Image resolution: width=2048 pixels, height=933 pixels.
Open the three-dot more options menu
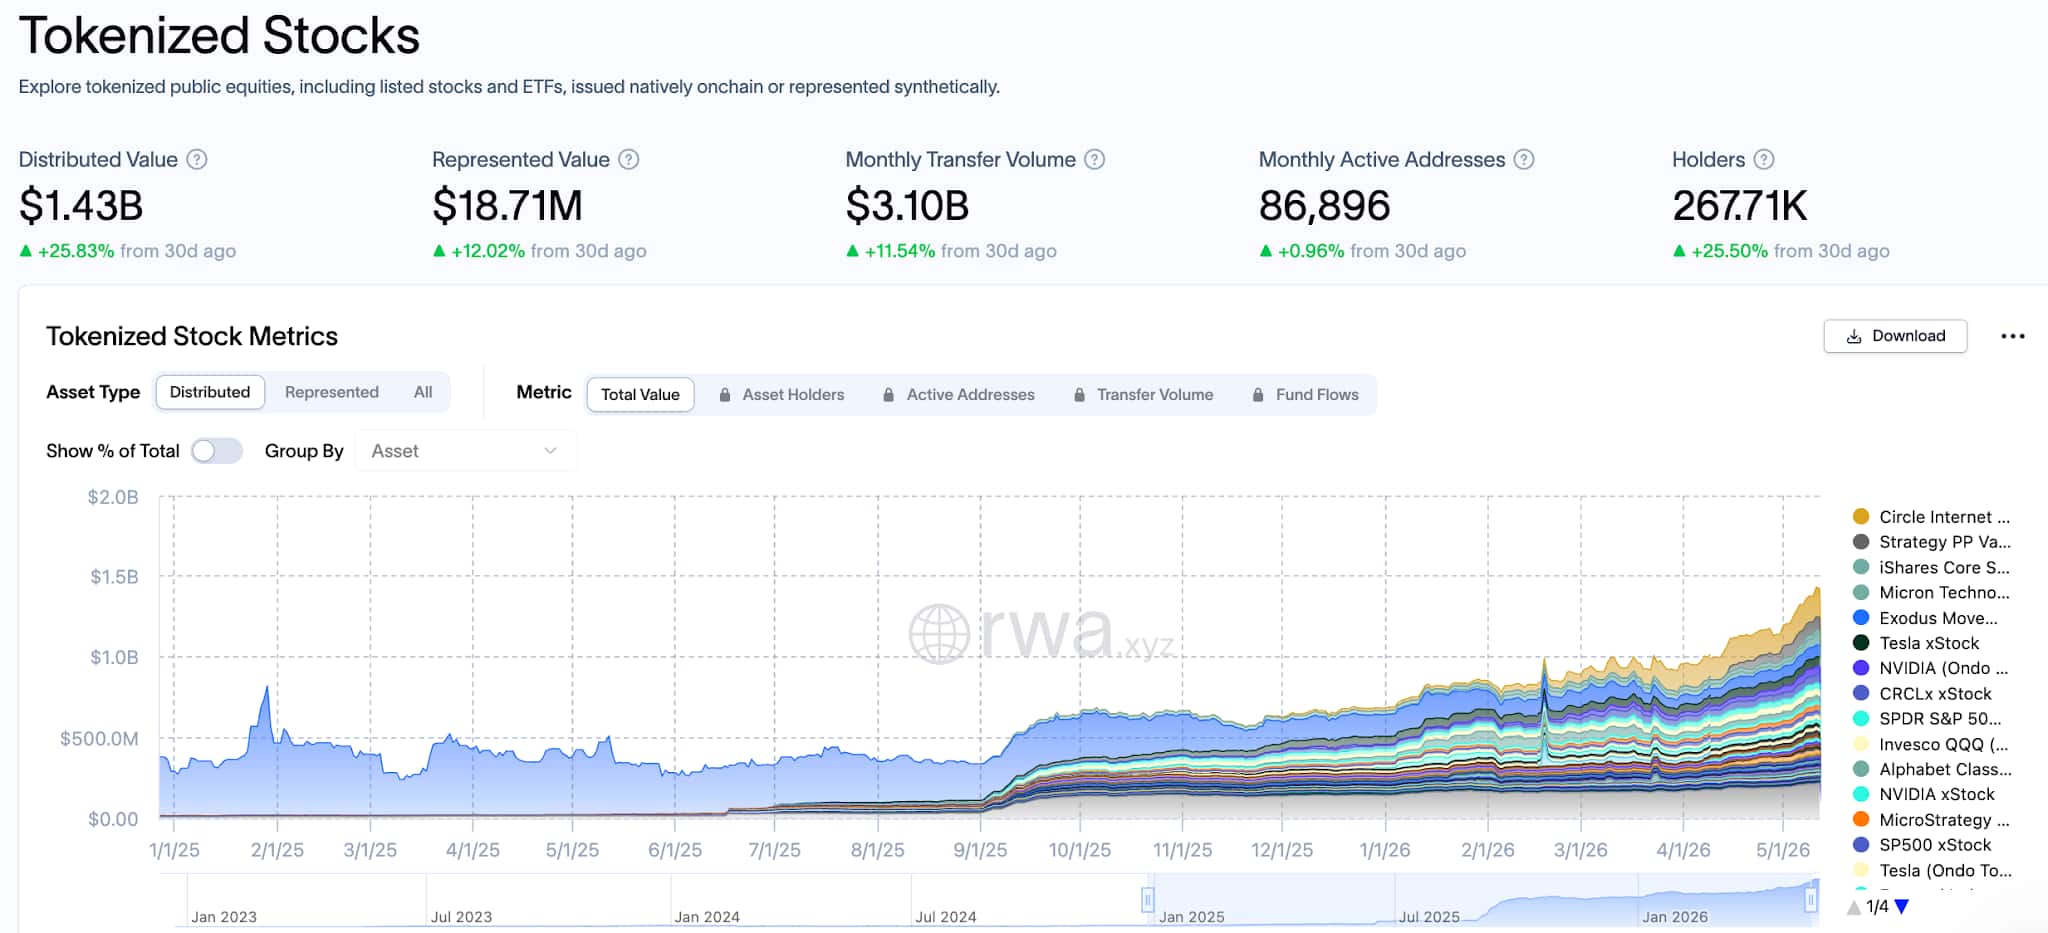click(2012, 336)
